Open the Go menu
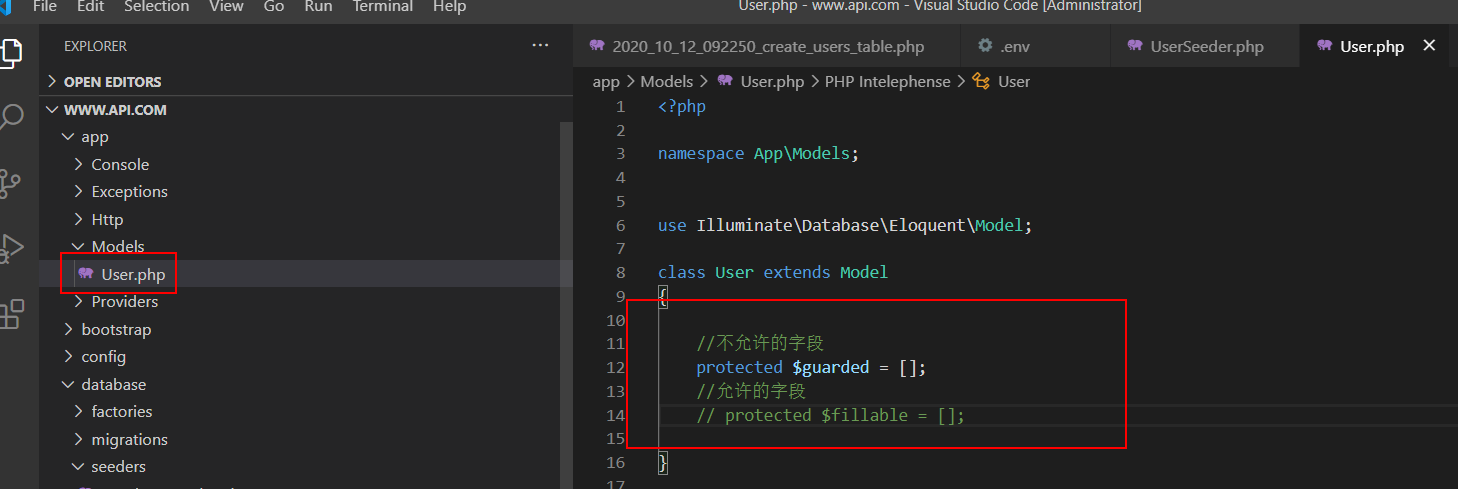The image size is (1458, 489). pos(274,6)
